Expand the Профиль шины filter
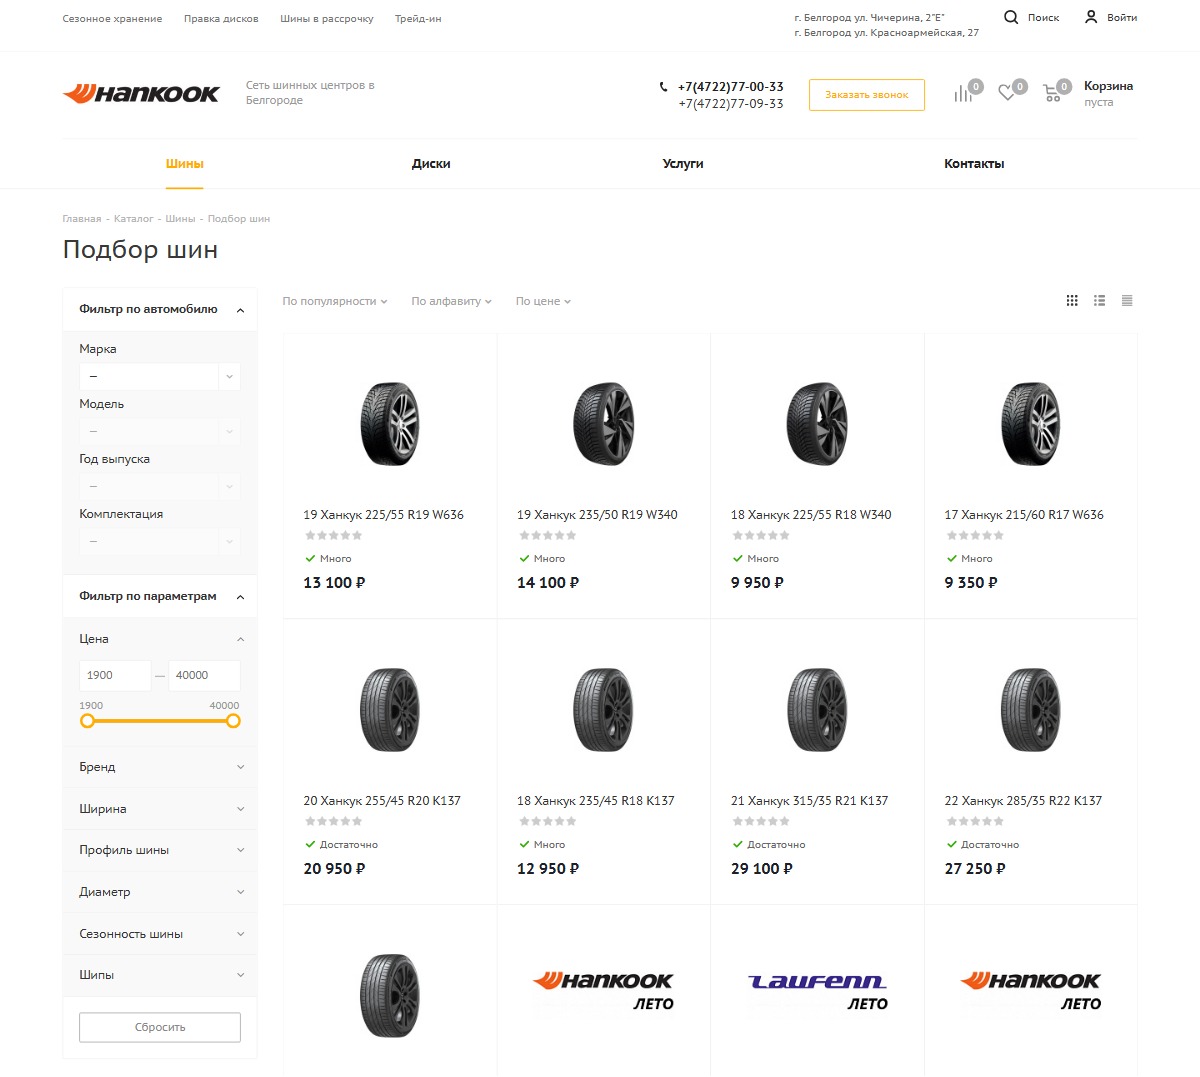This screenshot has height=1077, width=1200. 160,850
